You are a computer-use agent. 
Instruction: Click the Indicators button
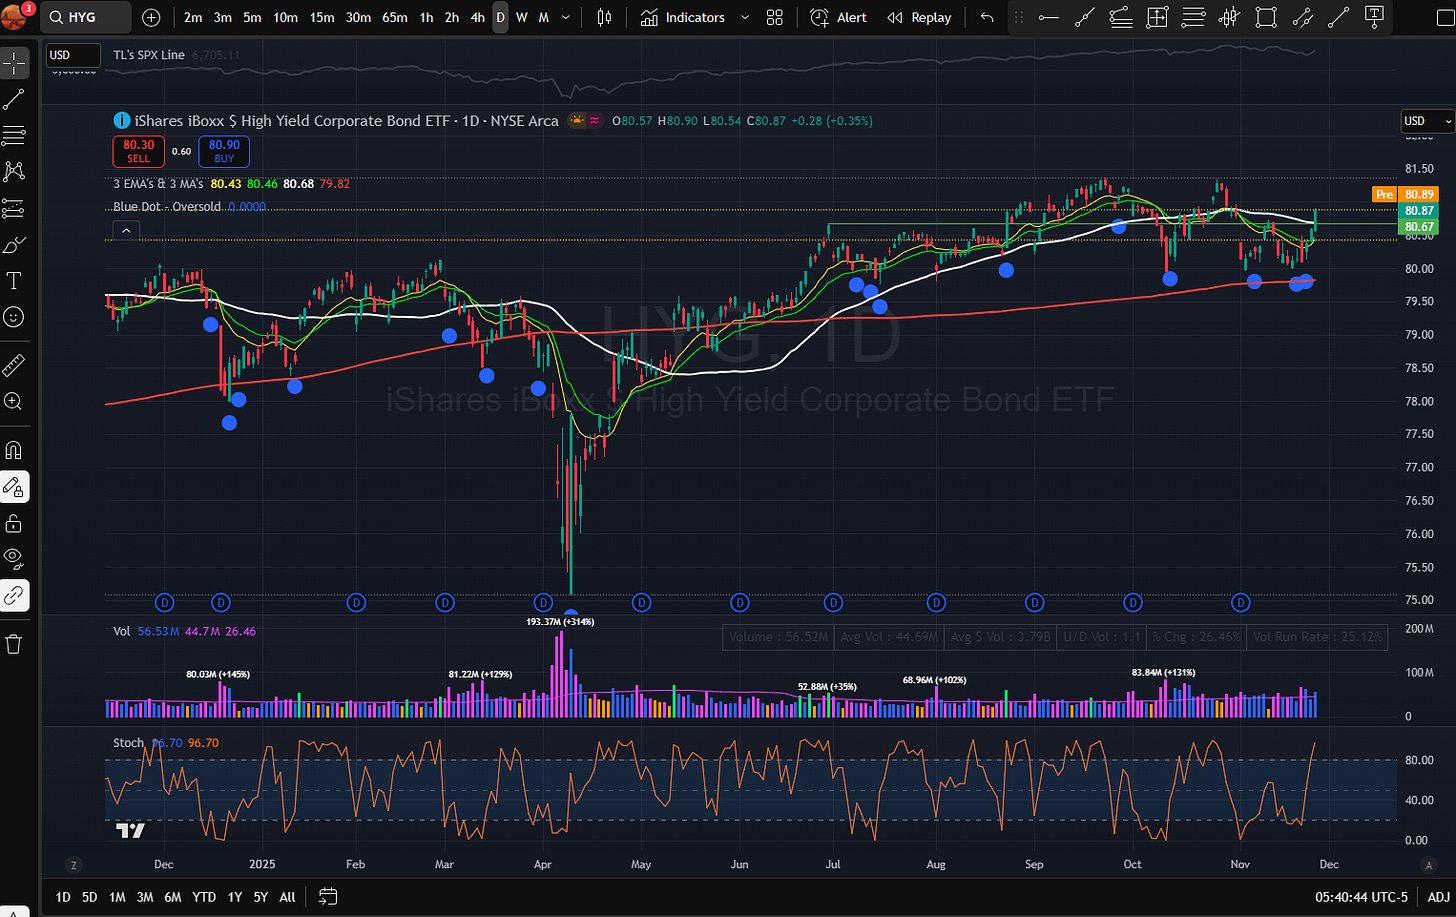683,17
